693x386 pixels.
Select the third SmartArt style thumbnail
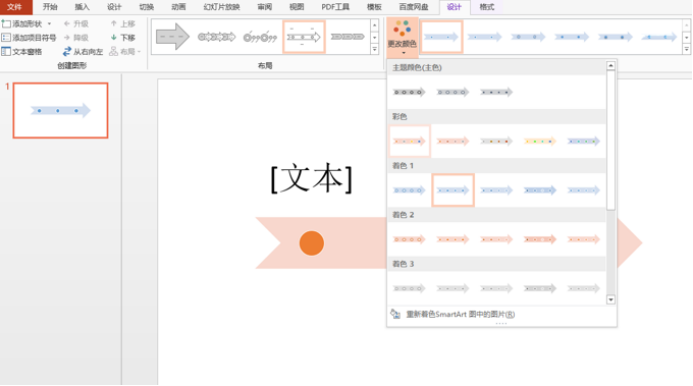coord(528,37)
